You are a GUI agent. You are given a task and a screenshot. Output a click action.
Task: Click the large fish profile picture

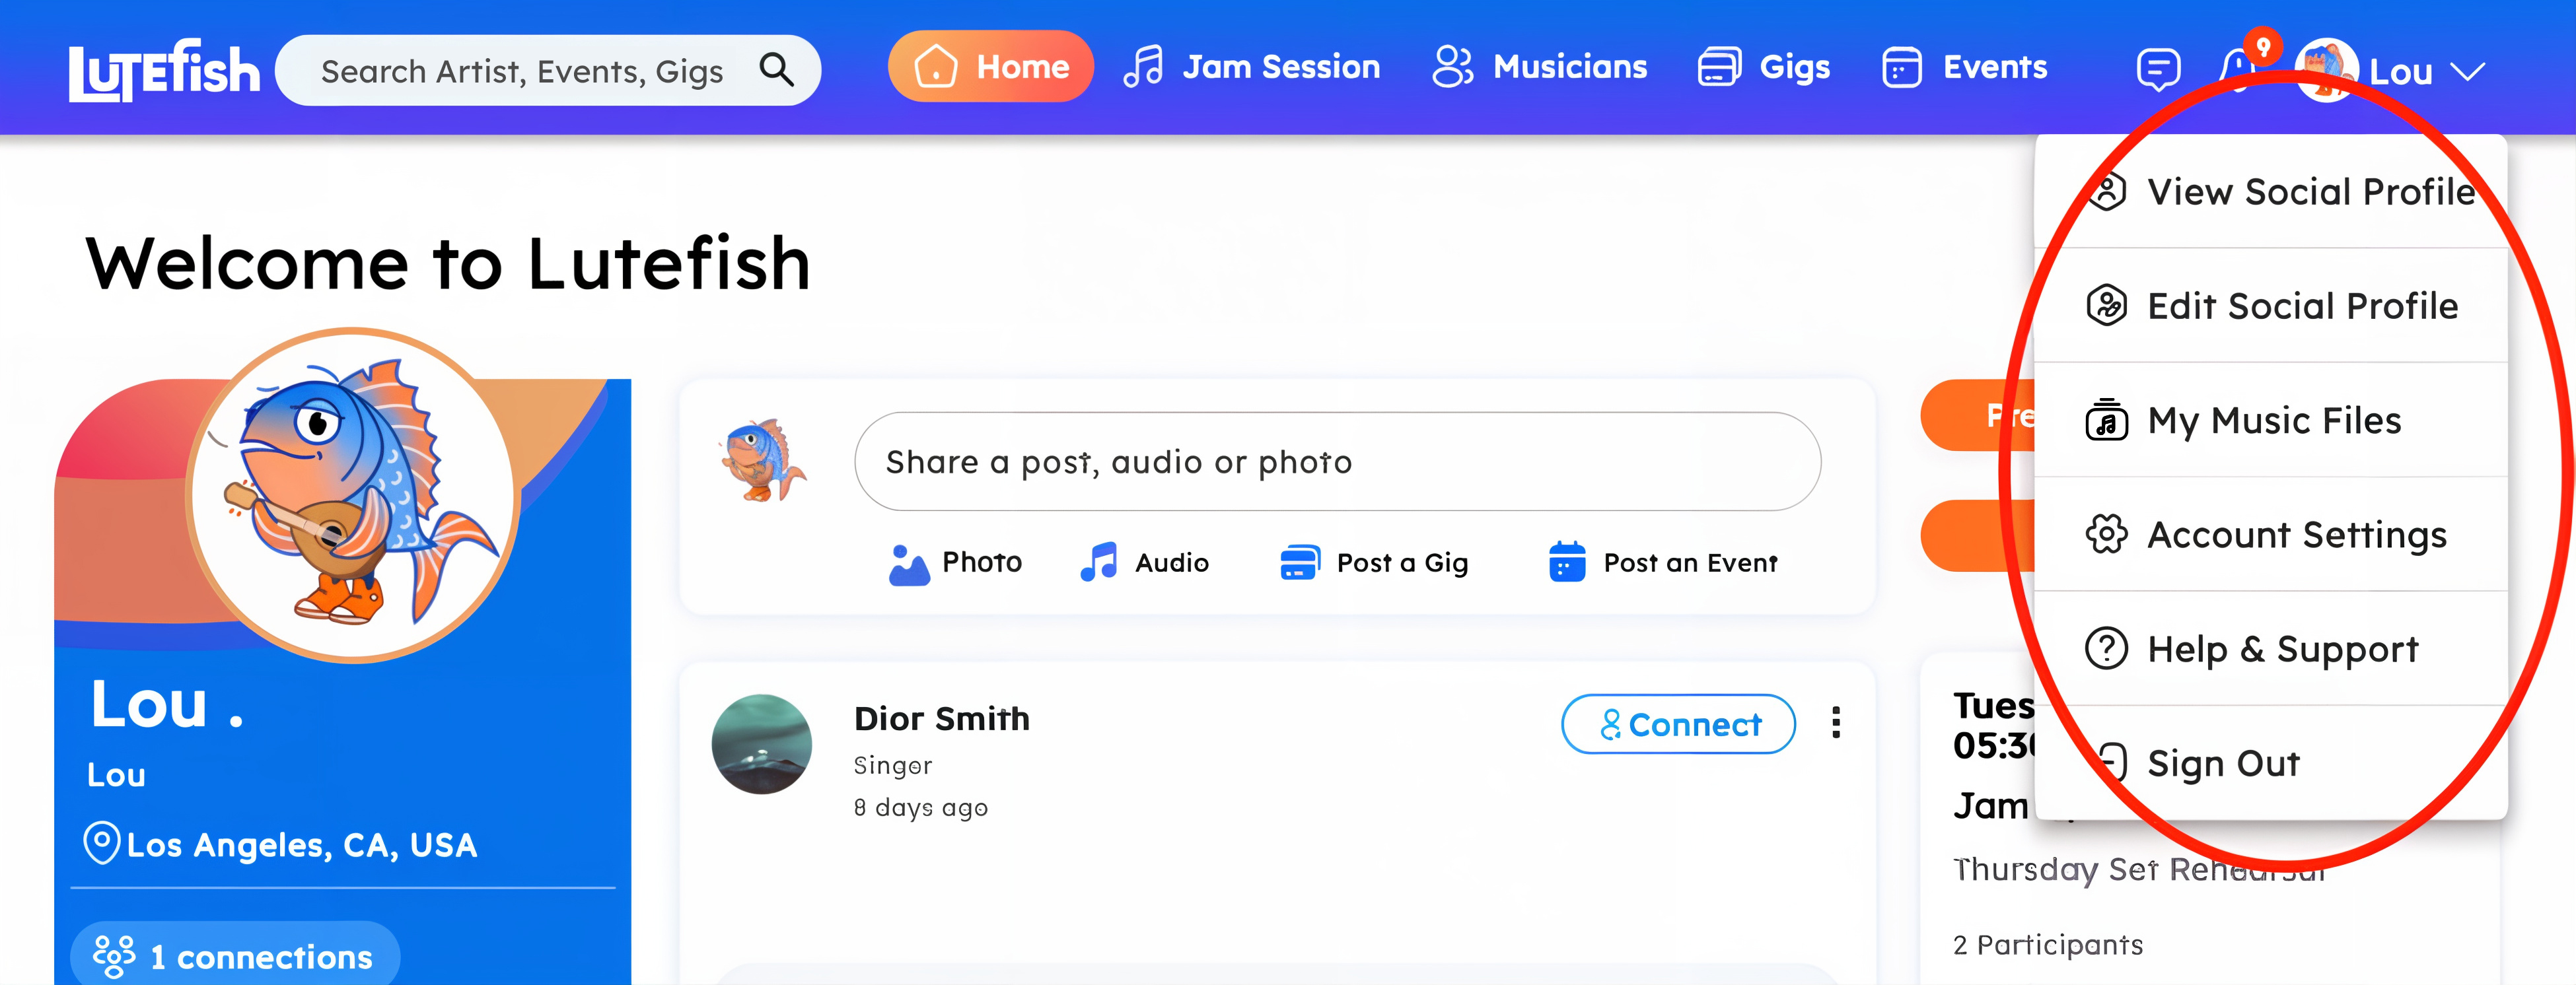pyautogui.click(x=353, y=495)
